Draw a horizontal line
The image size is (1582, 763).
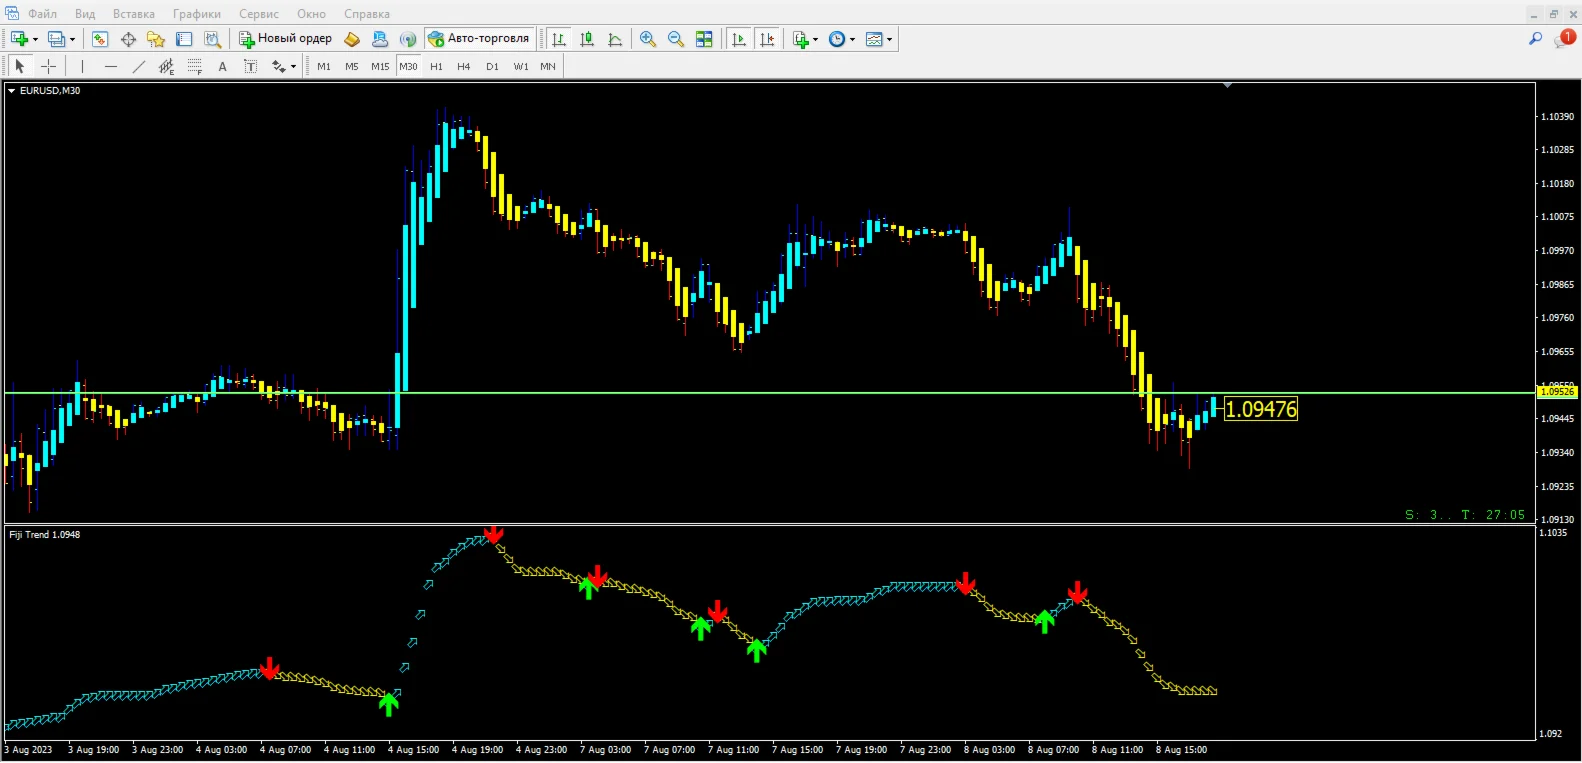coord(110,66)
